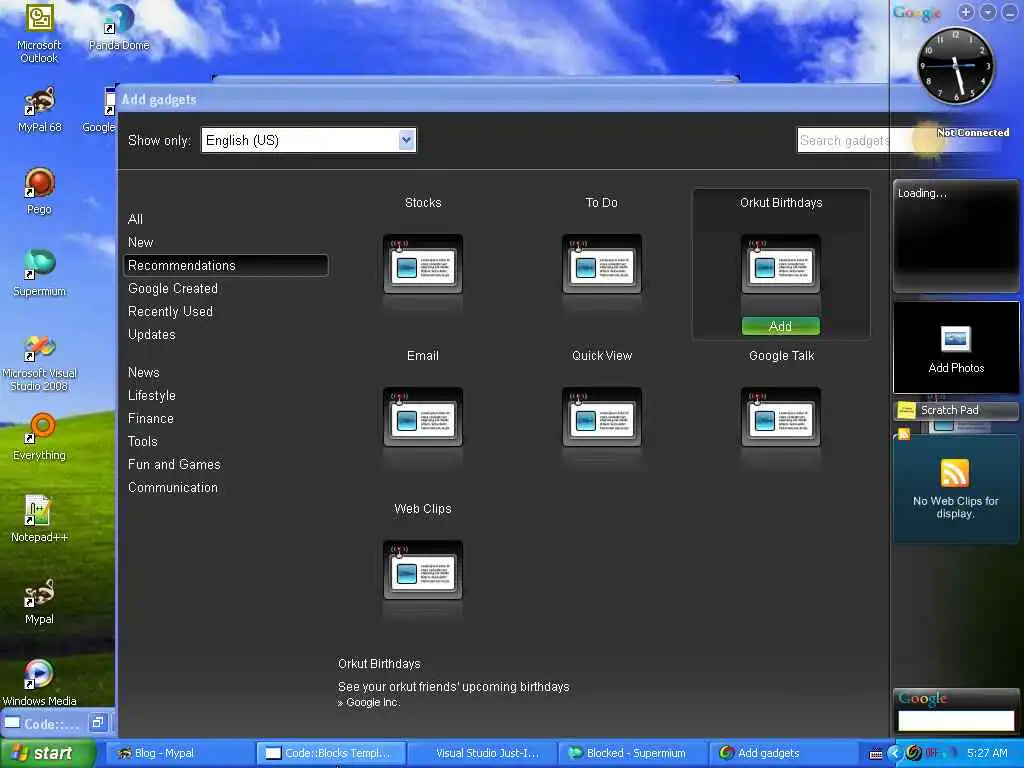Viewport: 1024px width, 768px height.
Task: Add the Orkut Birthdays gadget
Action: pyautogui.click(x=780, y=326)
